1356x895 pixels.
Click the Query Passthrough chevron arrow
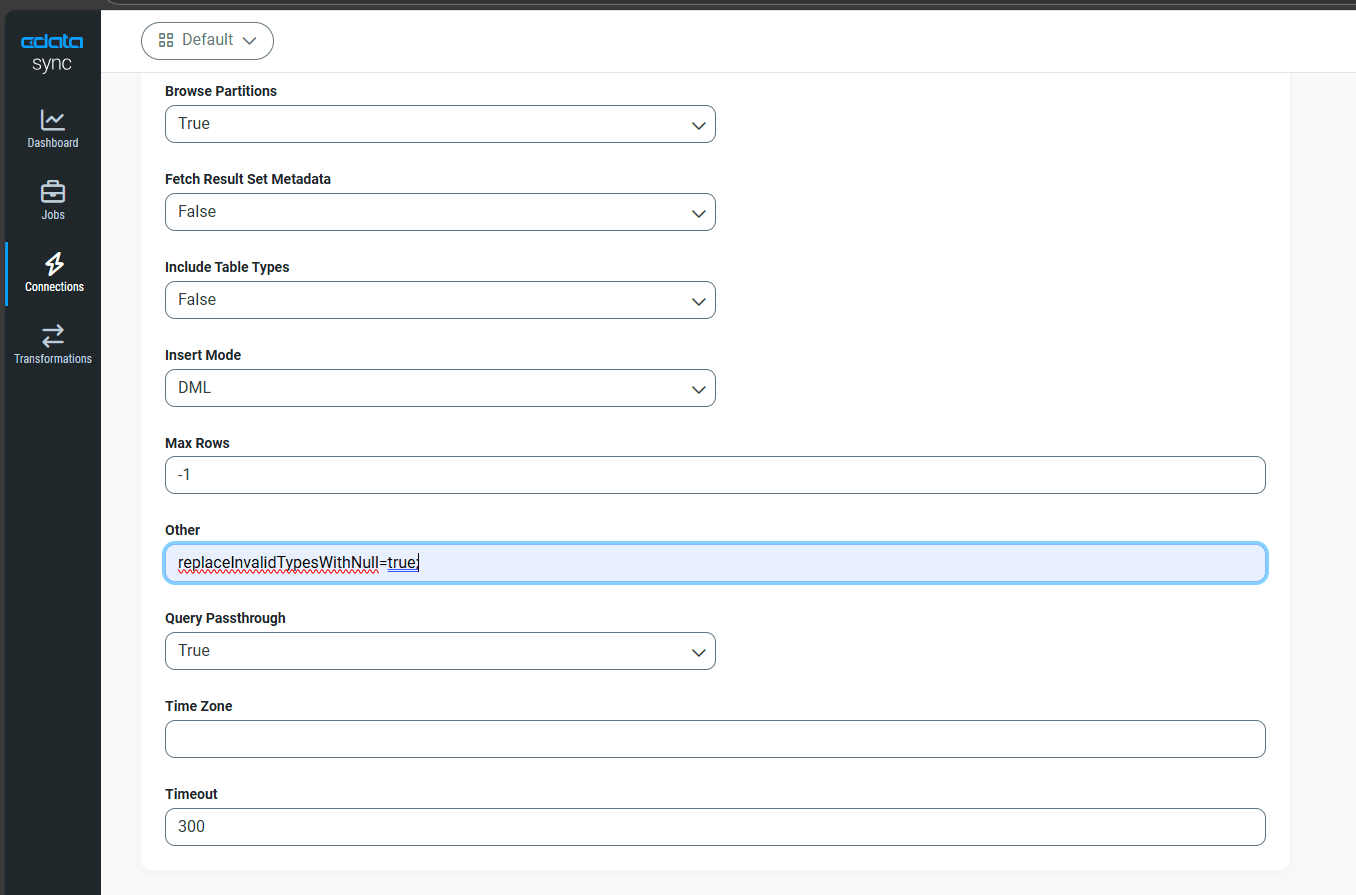click(698, 652)
